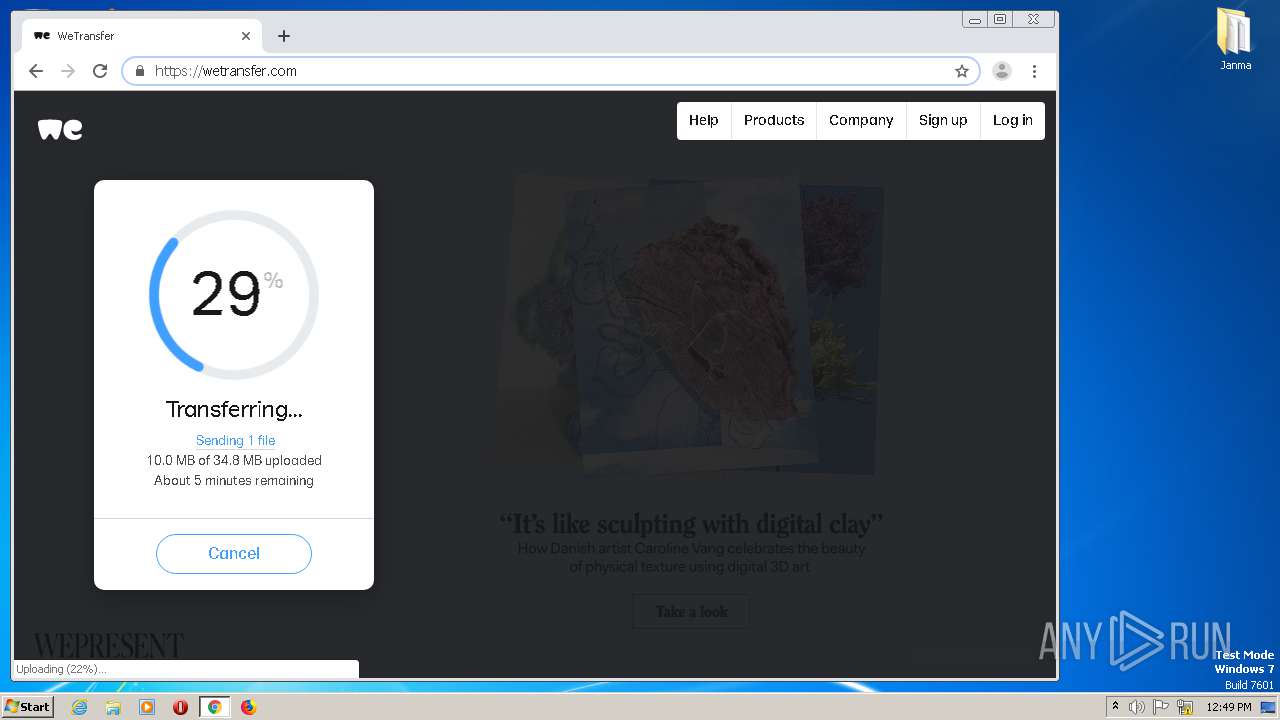Open Windows Explorer from taskbar
Screen dimensions: 1280x720
pos(113,707)
